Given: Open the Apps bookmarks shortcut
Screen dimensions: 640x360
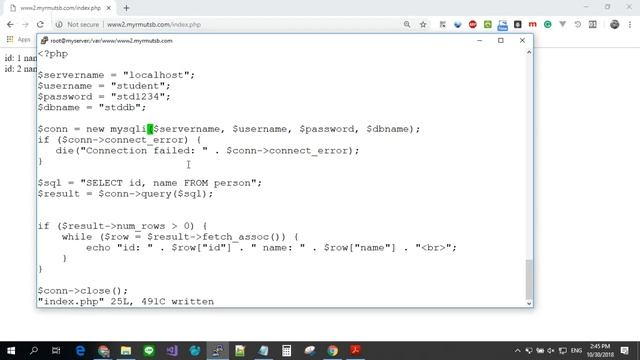Looking at the screenshot, I should click(x=18, y=39).
